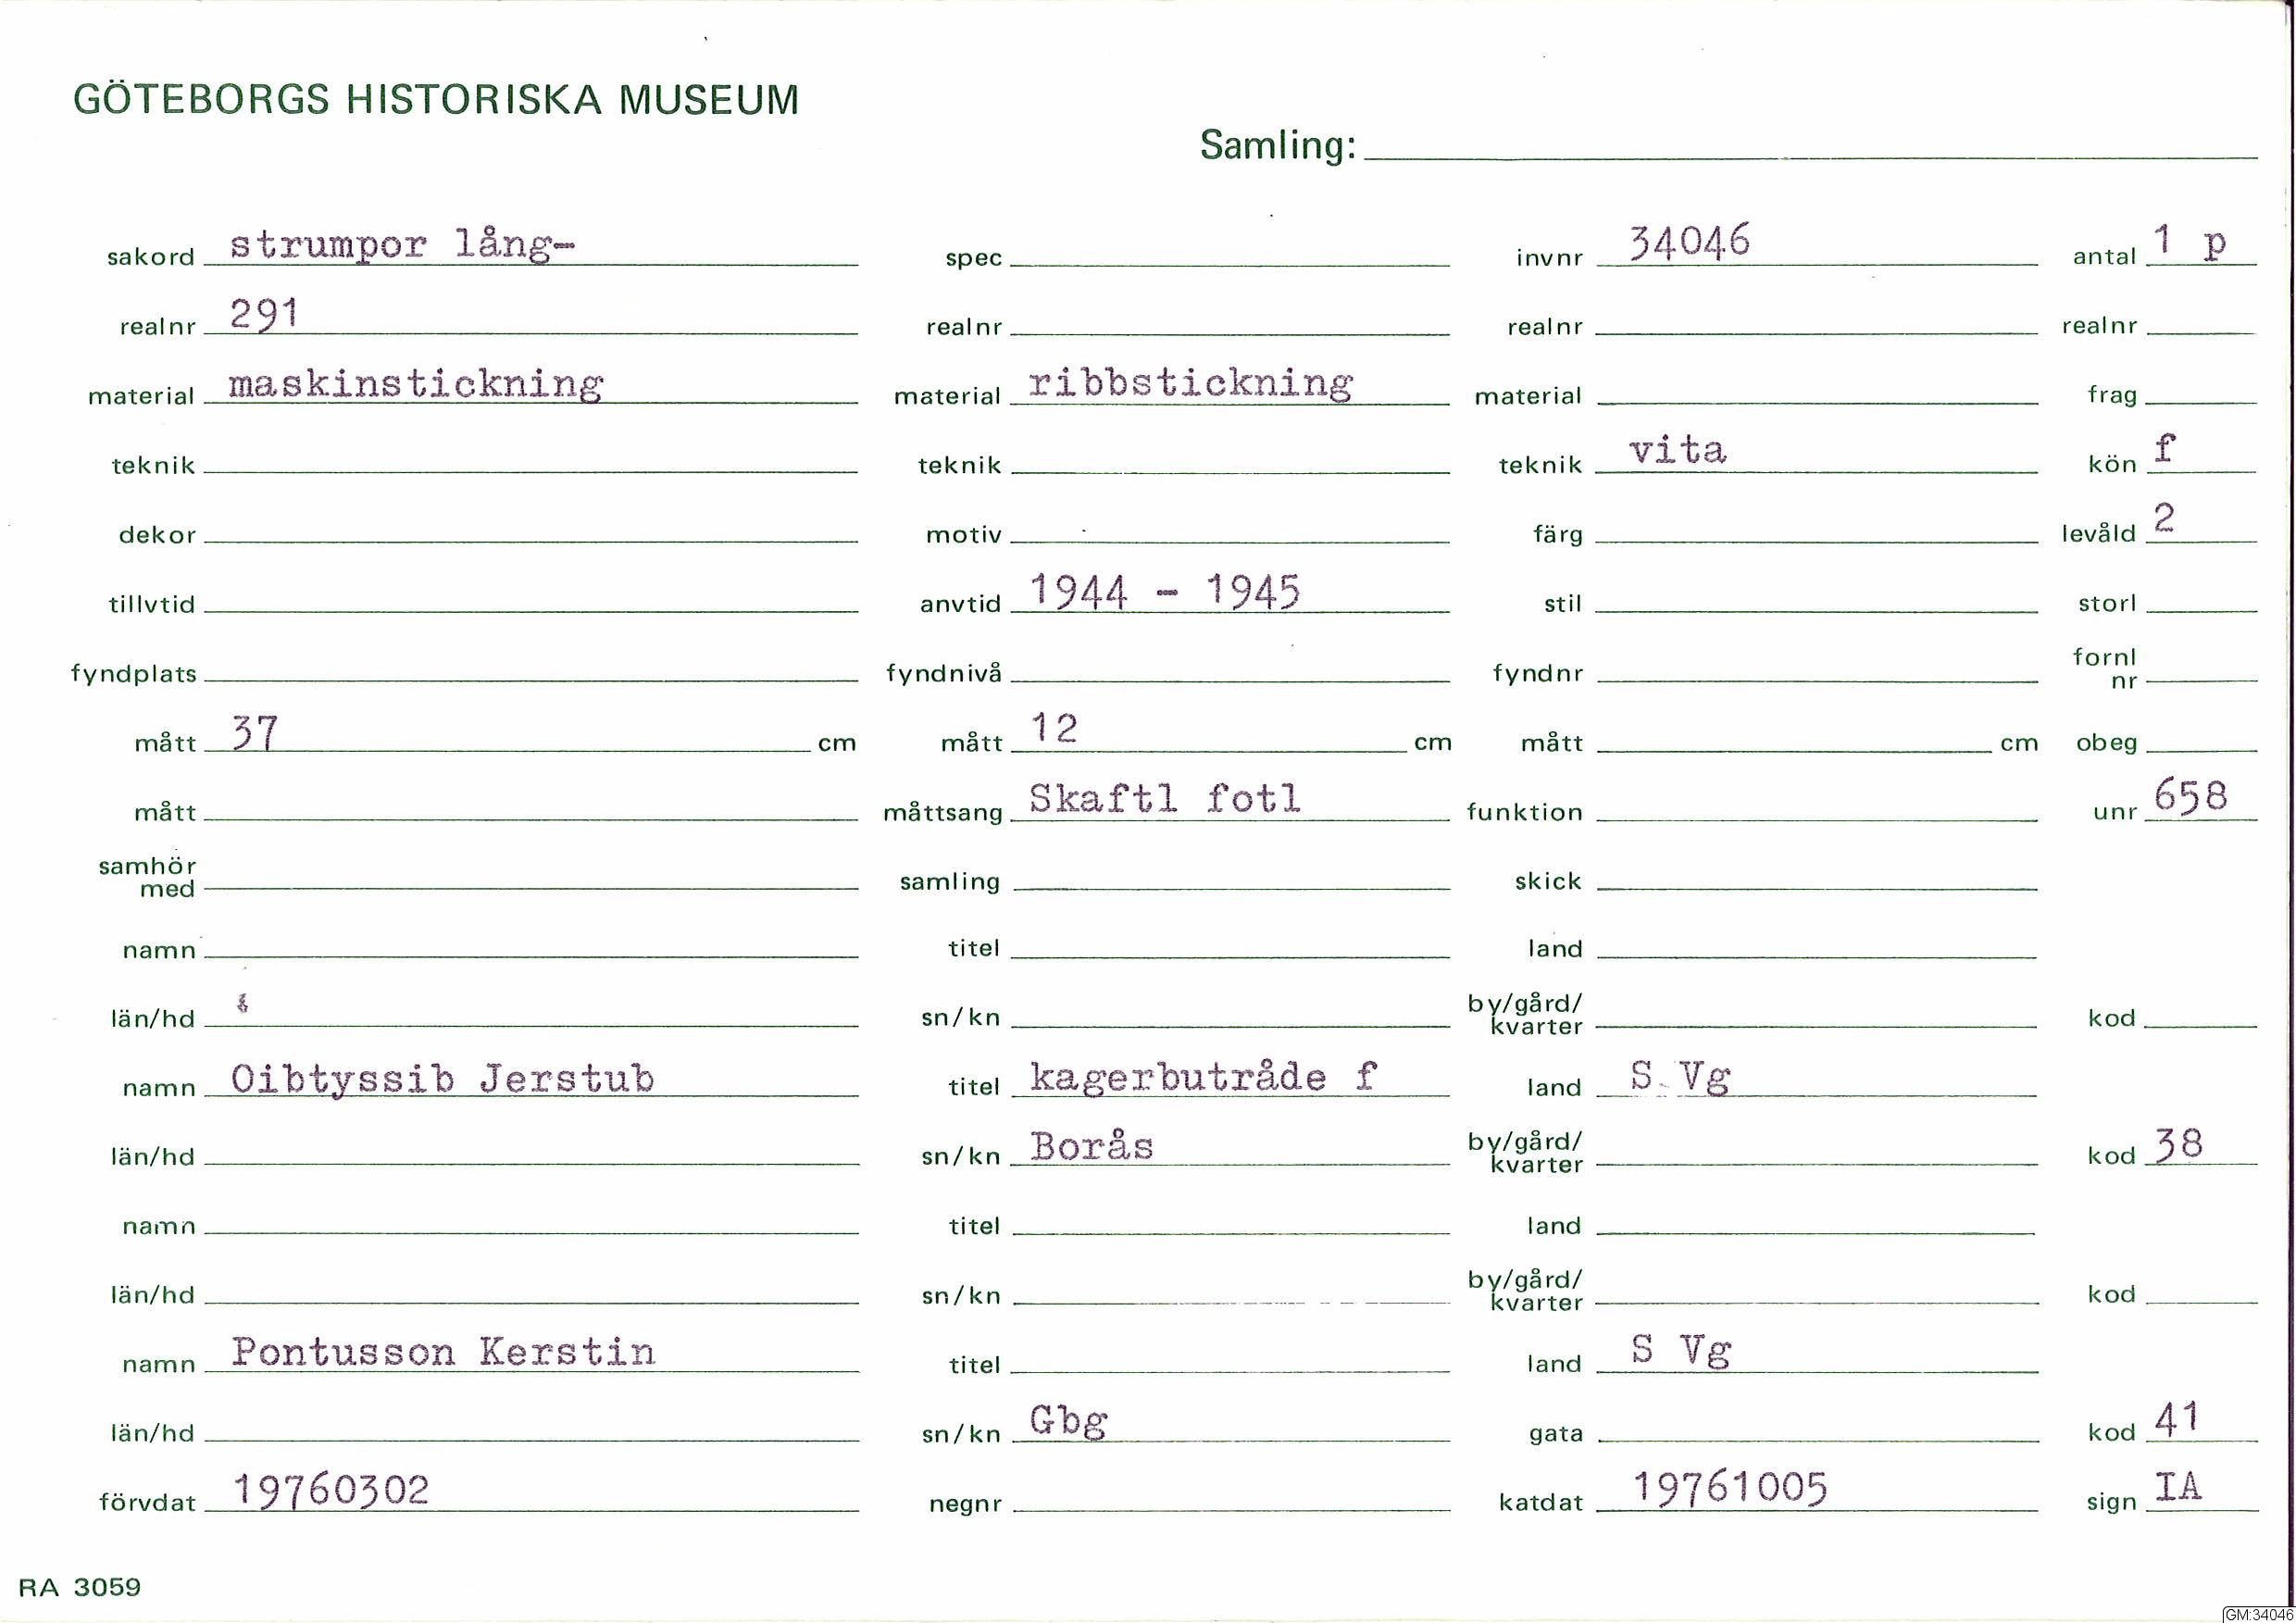Select the sakord value 'strumpor lång-'
Viewport: 2296px width, 1623px height.
pyautogui.click(x=402, y=244)
